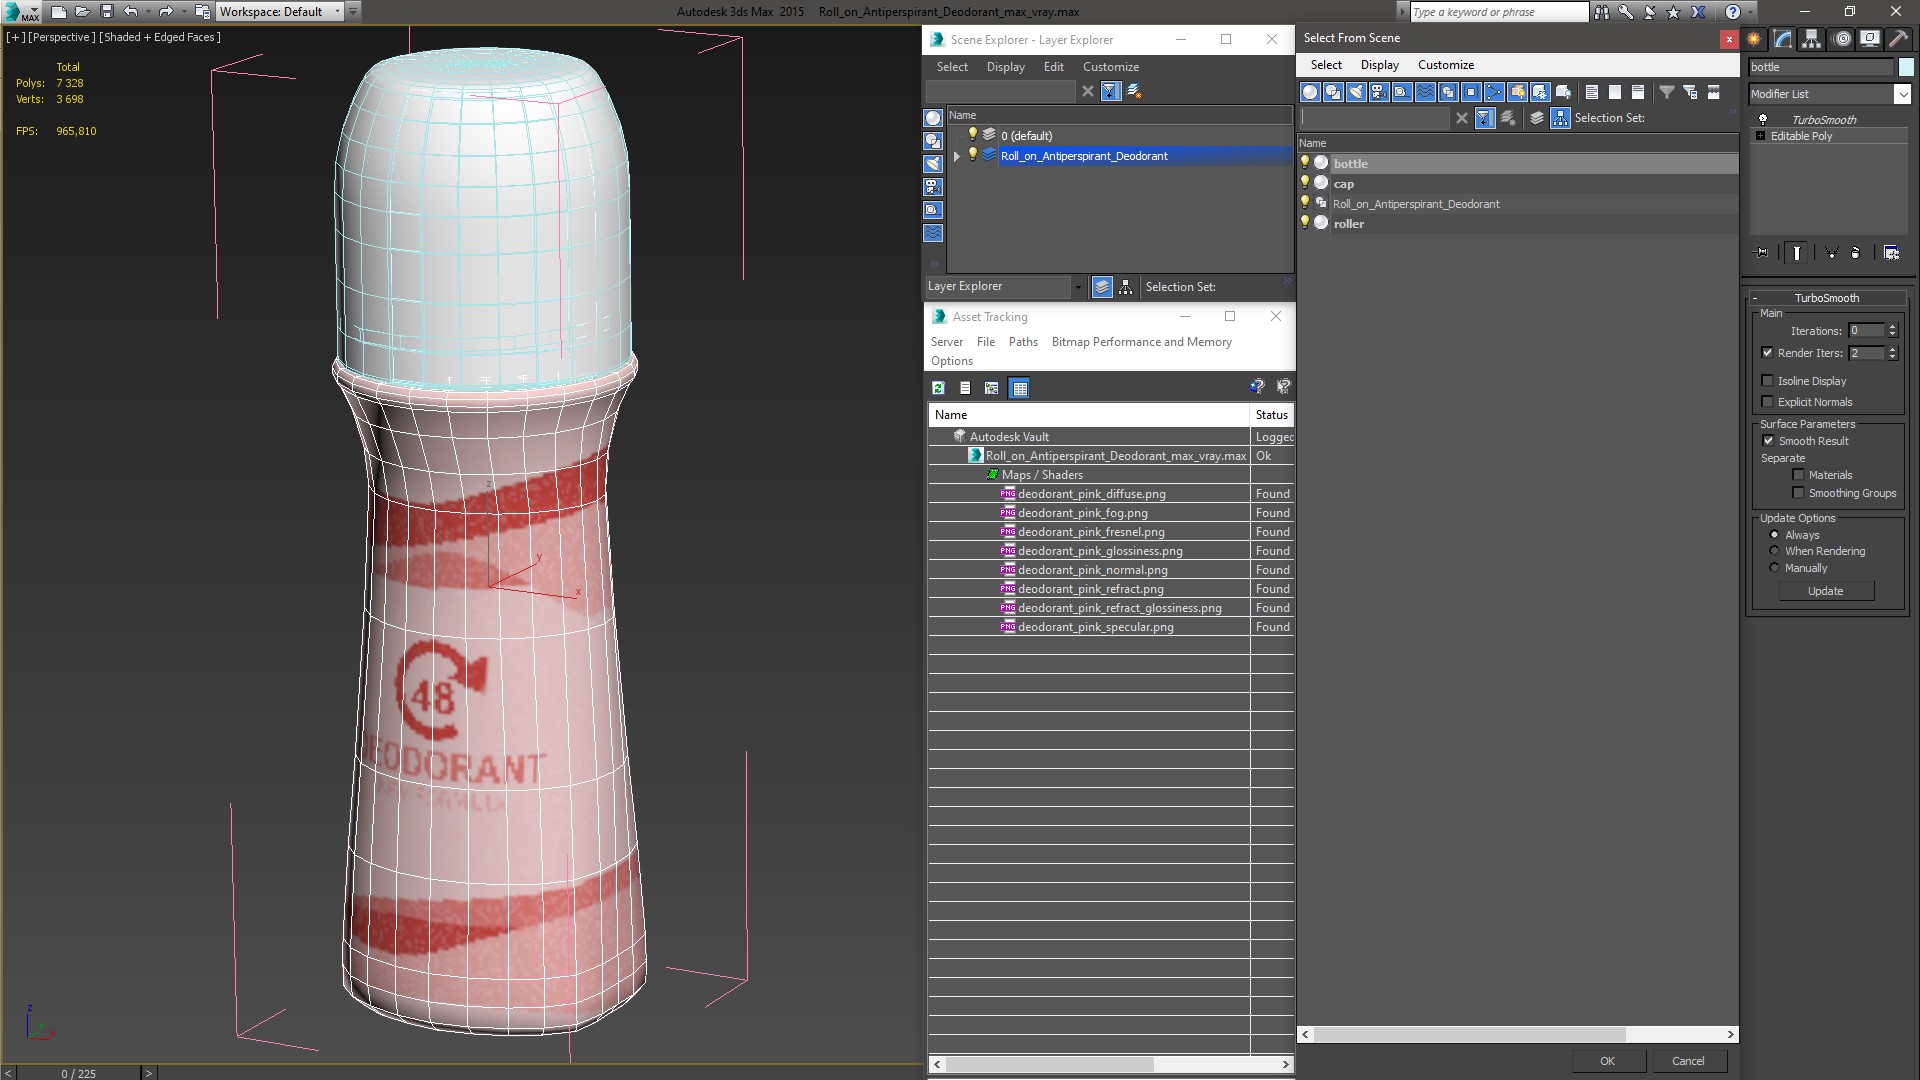Image resolution: width=1920 pixels, height=1080 pixels.
Task: Toggle Show End Result in modifier stack
Action: point(1797,253)
